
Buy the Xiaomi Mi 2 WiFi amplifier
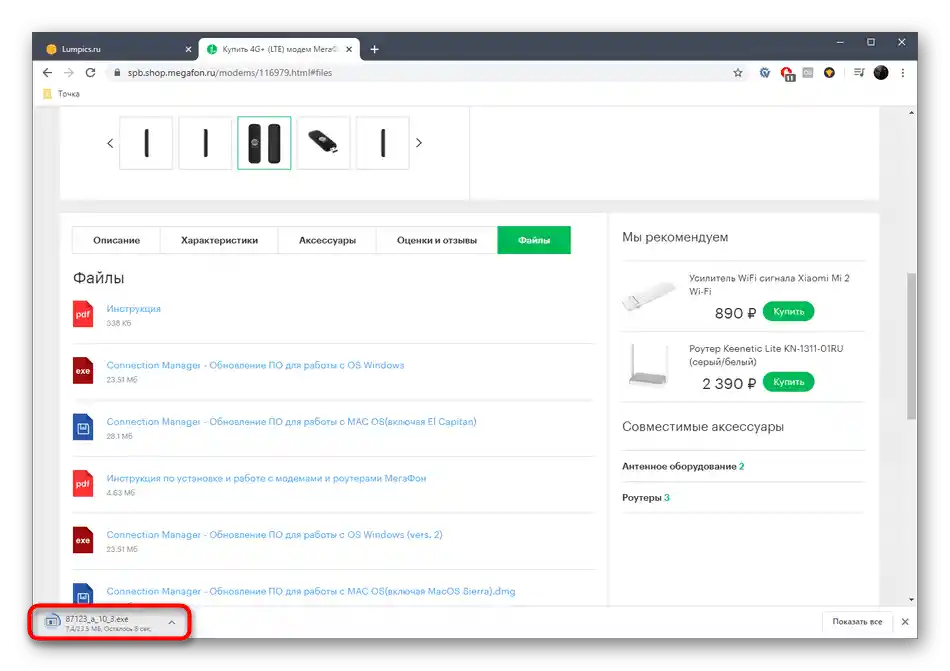[788, 311]
